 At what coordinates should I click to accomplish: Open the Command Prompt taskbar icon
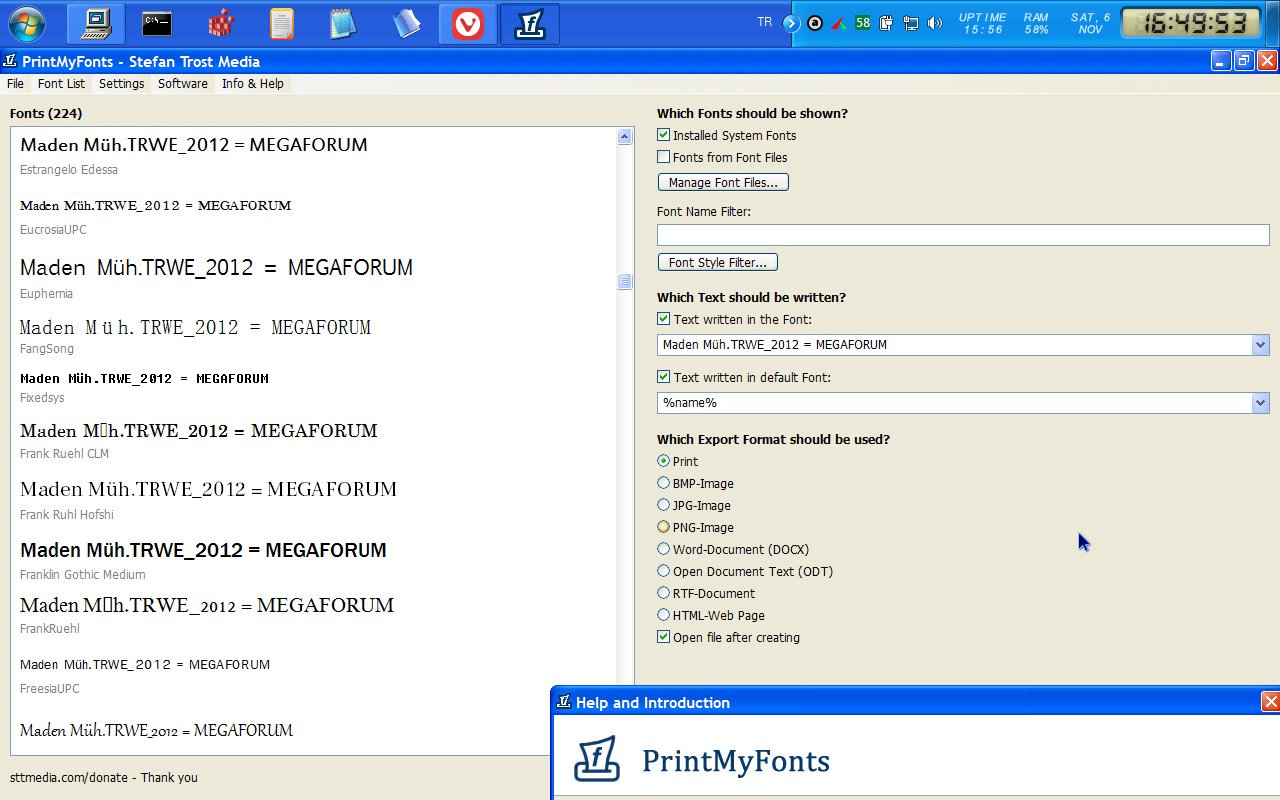coord(159,23)
